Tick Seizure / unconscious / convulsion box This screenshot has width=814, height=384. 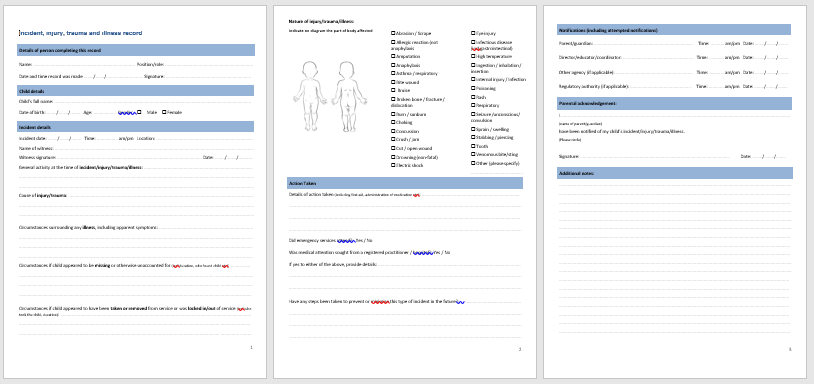coord(473,114)
